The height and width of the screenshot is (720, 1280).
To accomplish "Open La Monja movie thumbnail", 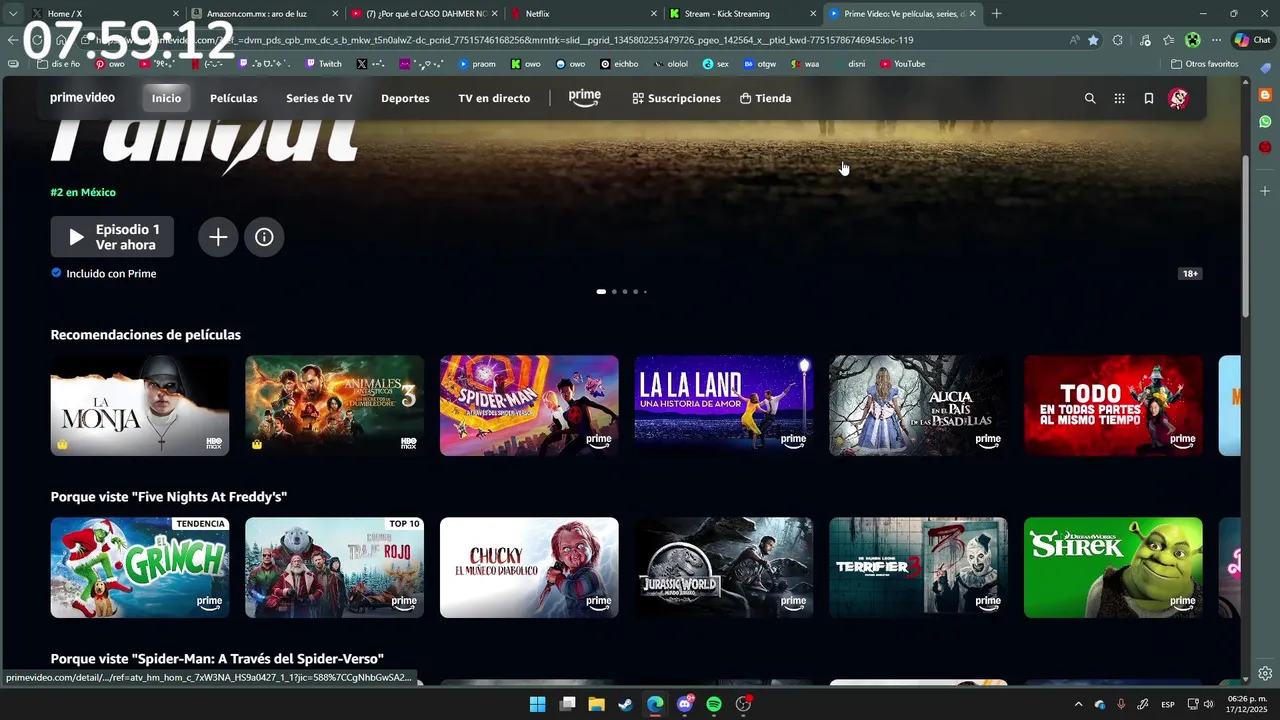I will (140, 406).
